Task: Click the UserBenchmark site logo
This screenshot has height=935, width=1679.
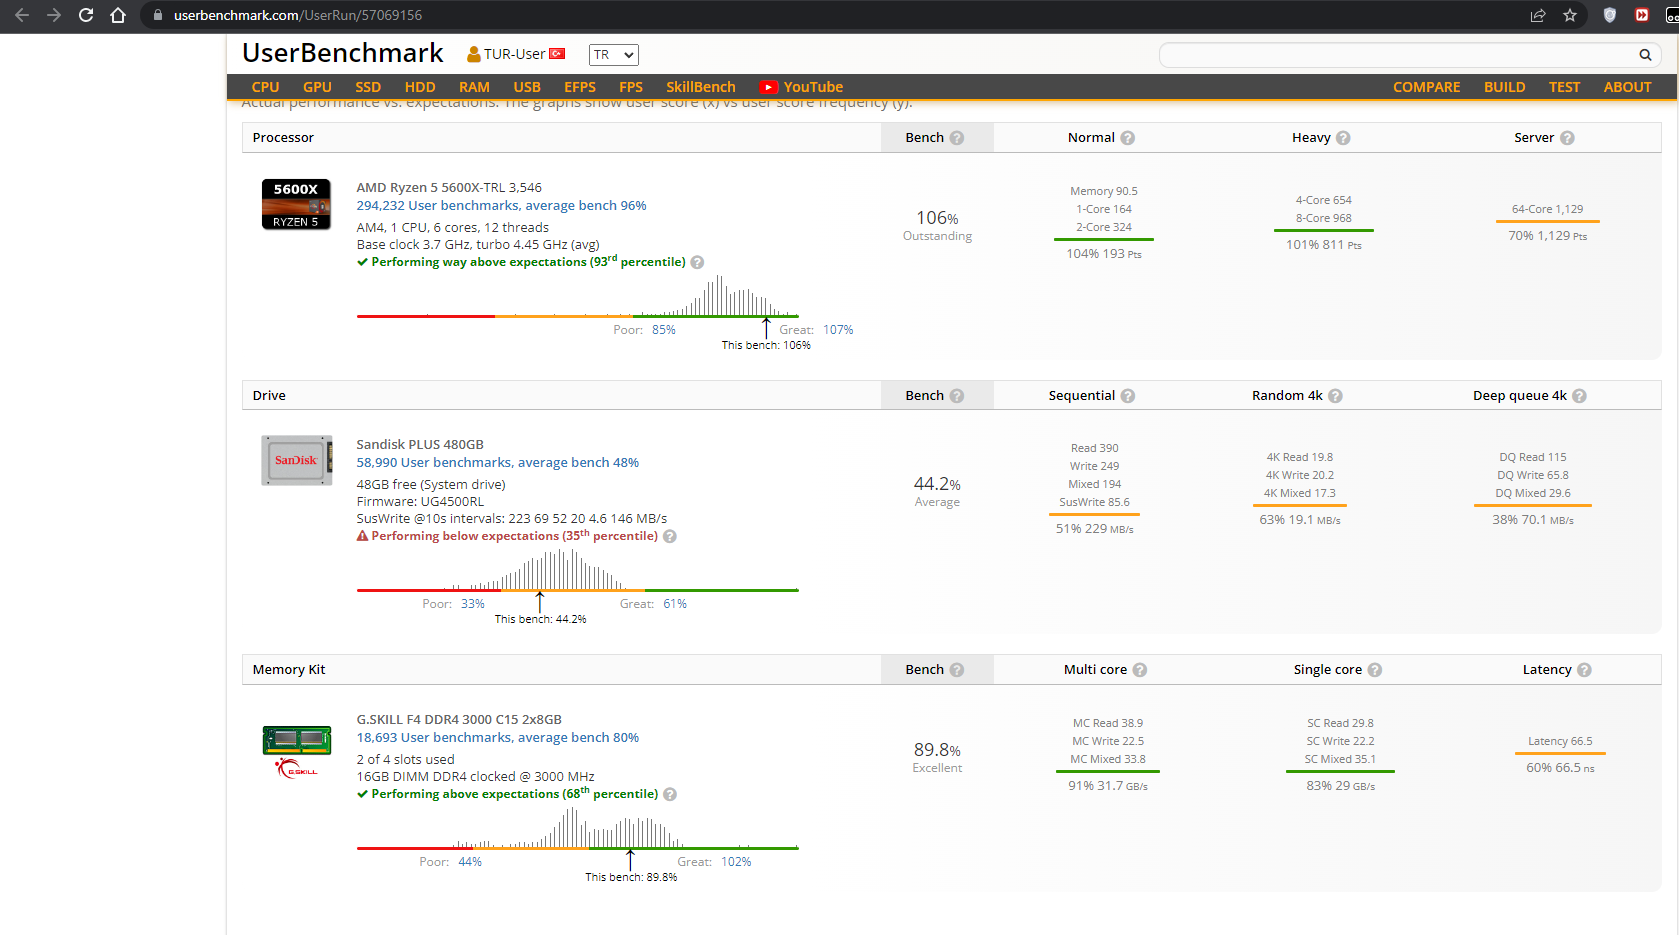Action: (x=343, y=53)
